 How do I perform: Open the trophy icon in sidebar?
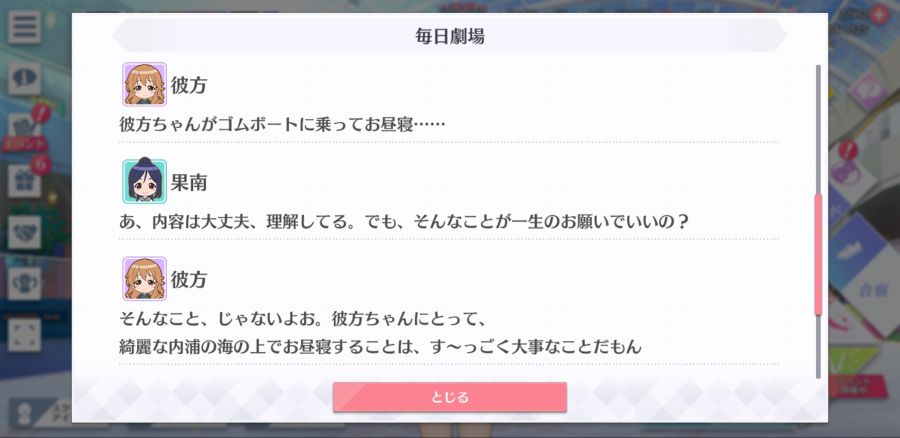coord(24,284)
